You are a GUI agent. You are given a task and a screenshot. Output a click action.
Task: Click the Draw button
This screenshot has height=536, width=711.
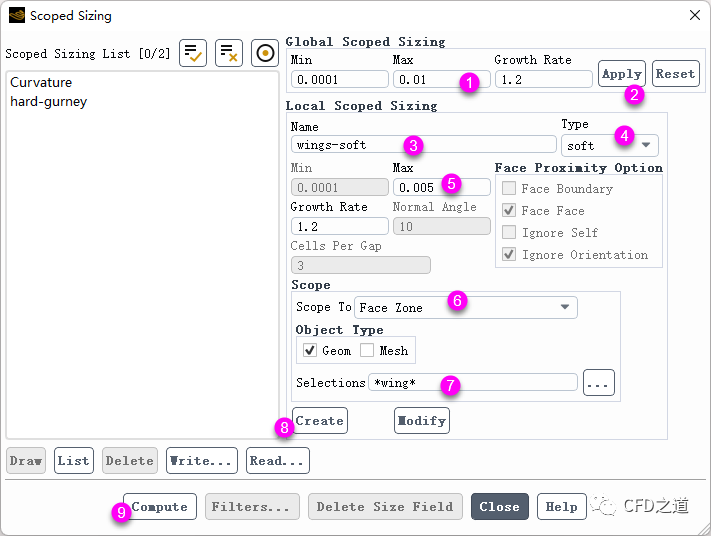(x=26, y=460)
